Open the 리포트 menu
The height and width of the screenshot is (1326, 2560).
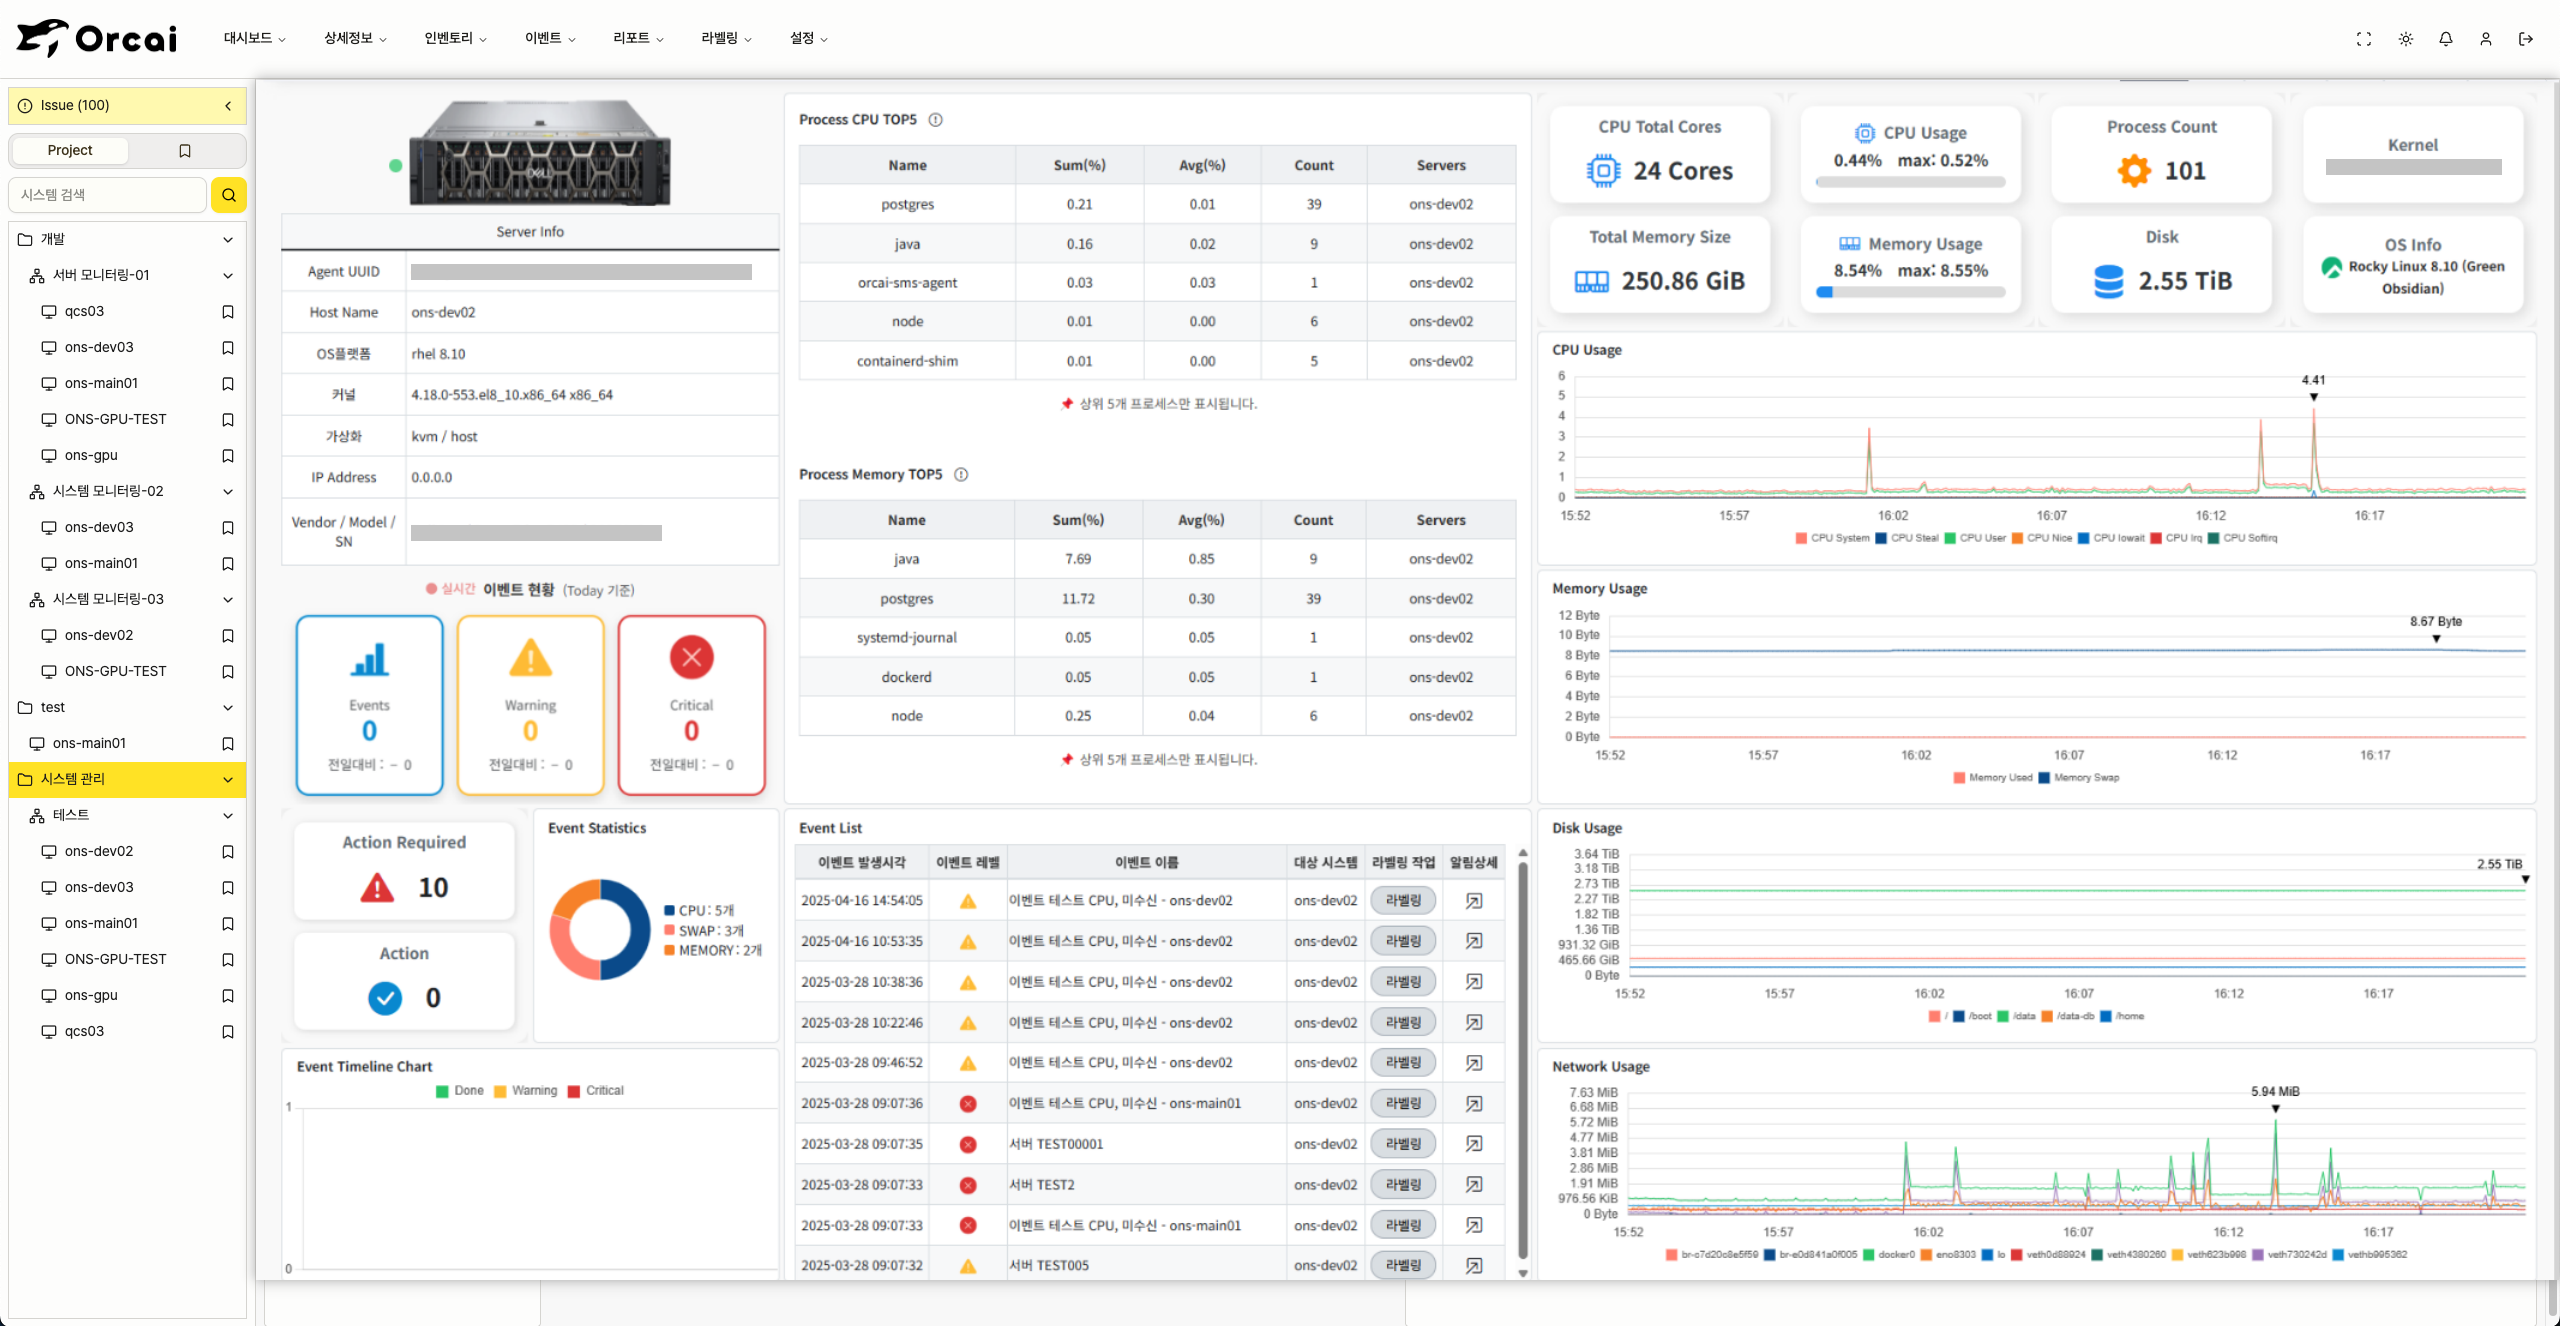(637, 38)
